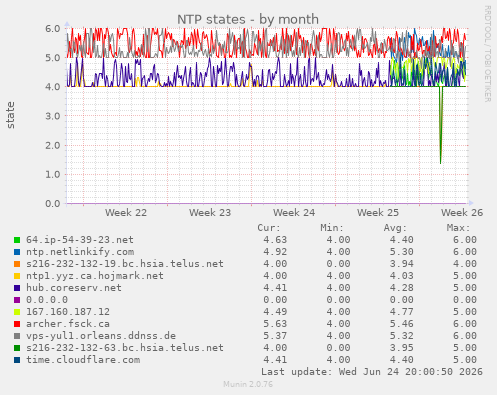Click the Week 22 axis label
The width and height of the screenshot is (497, 395).
[x=126, y=213]
